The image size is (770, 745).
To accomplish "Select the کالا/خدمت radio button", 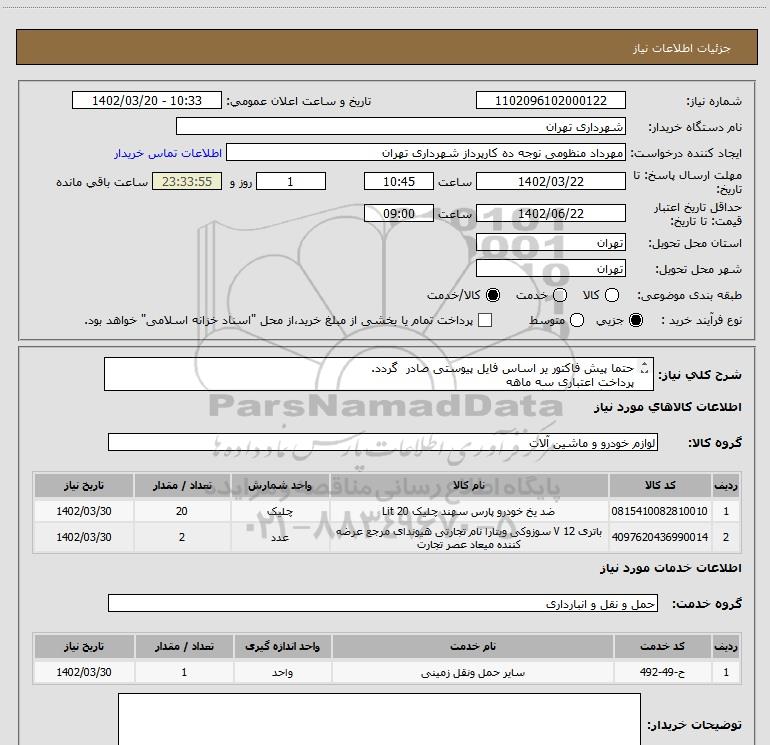I will click(x=493, y=295).
